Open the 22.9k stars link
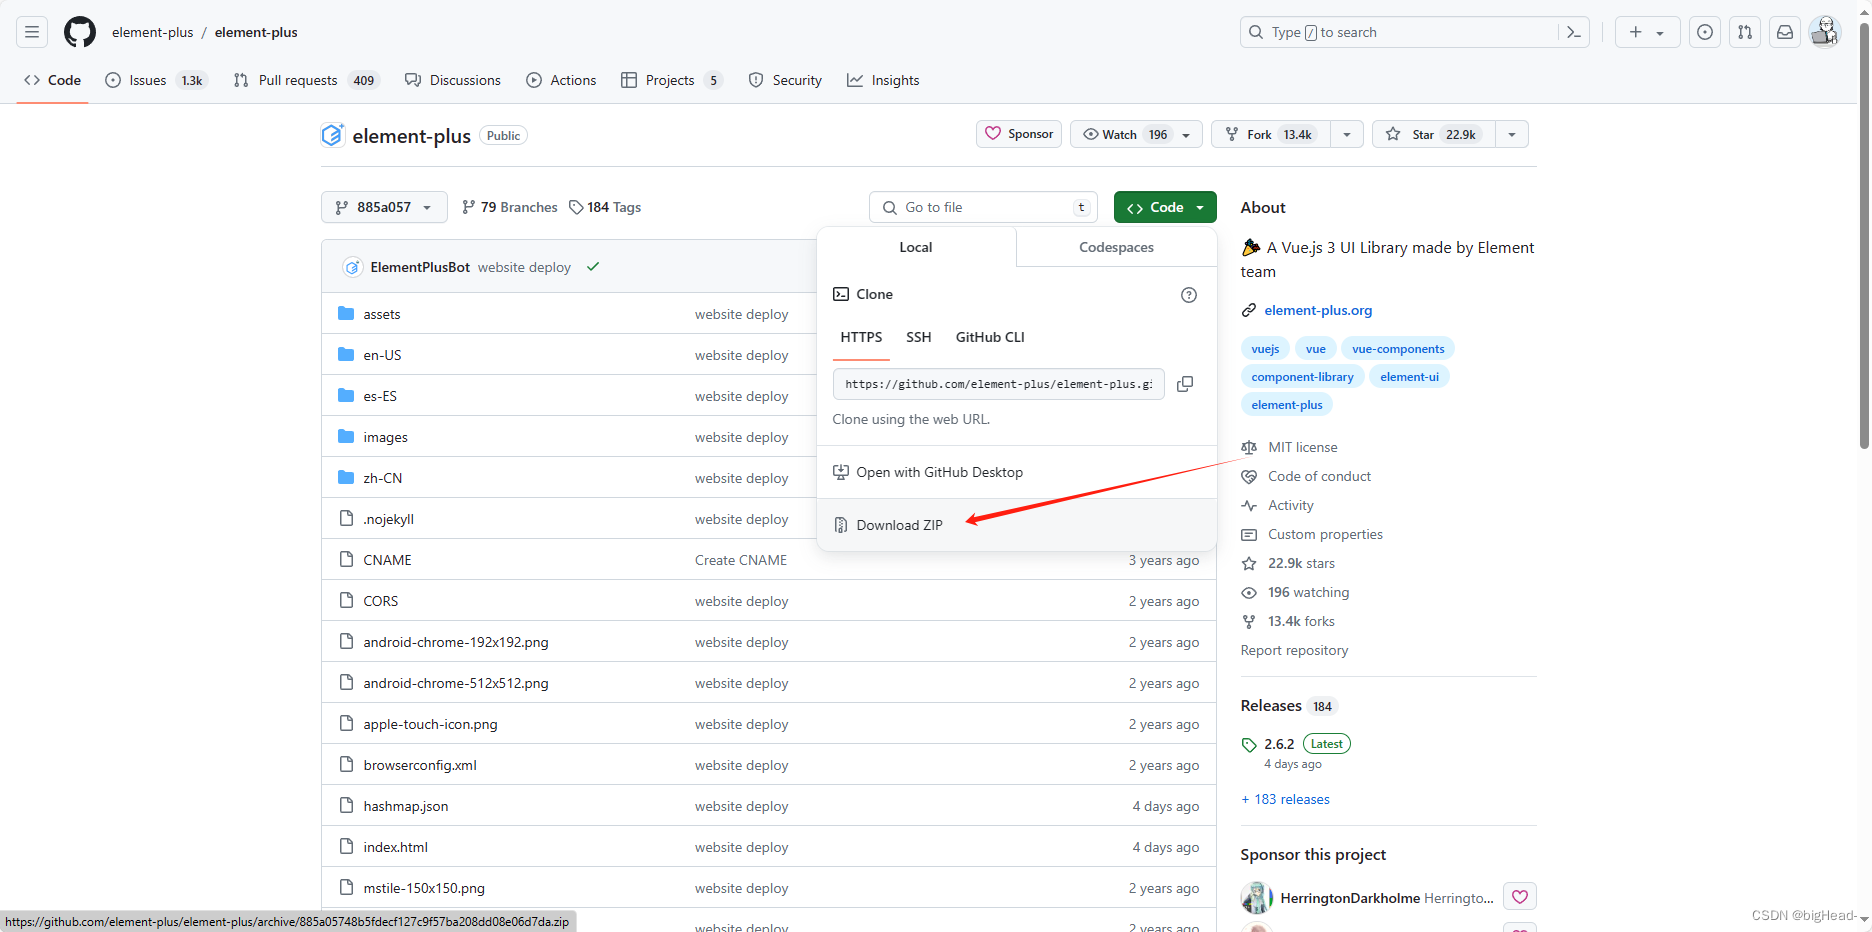The width and height of the screenshot is (1872, 932). tap(1301, 563)
